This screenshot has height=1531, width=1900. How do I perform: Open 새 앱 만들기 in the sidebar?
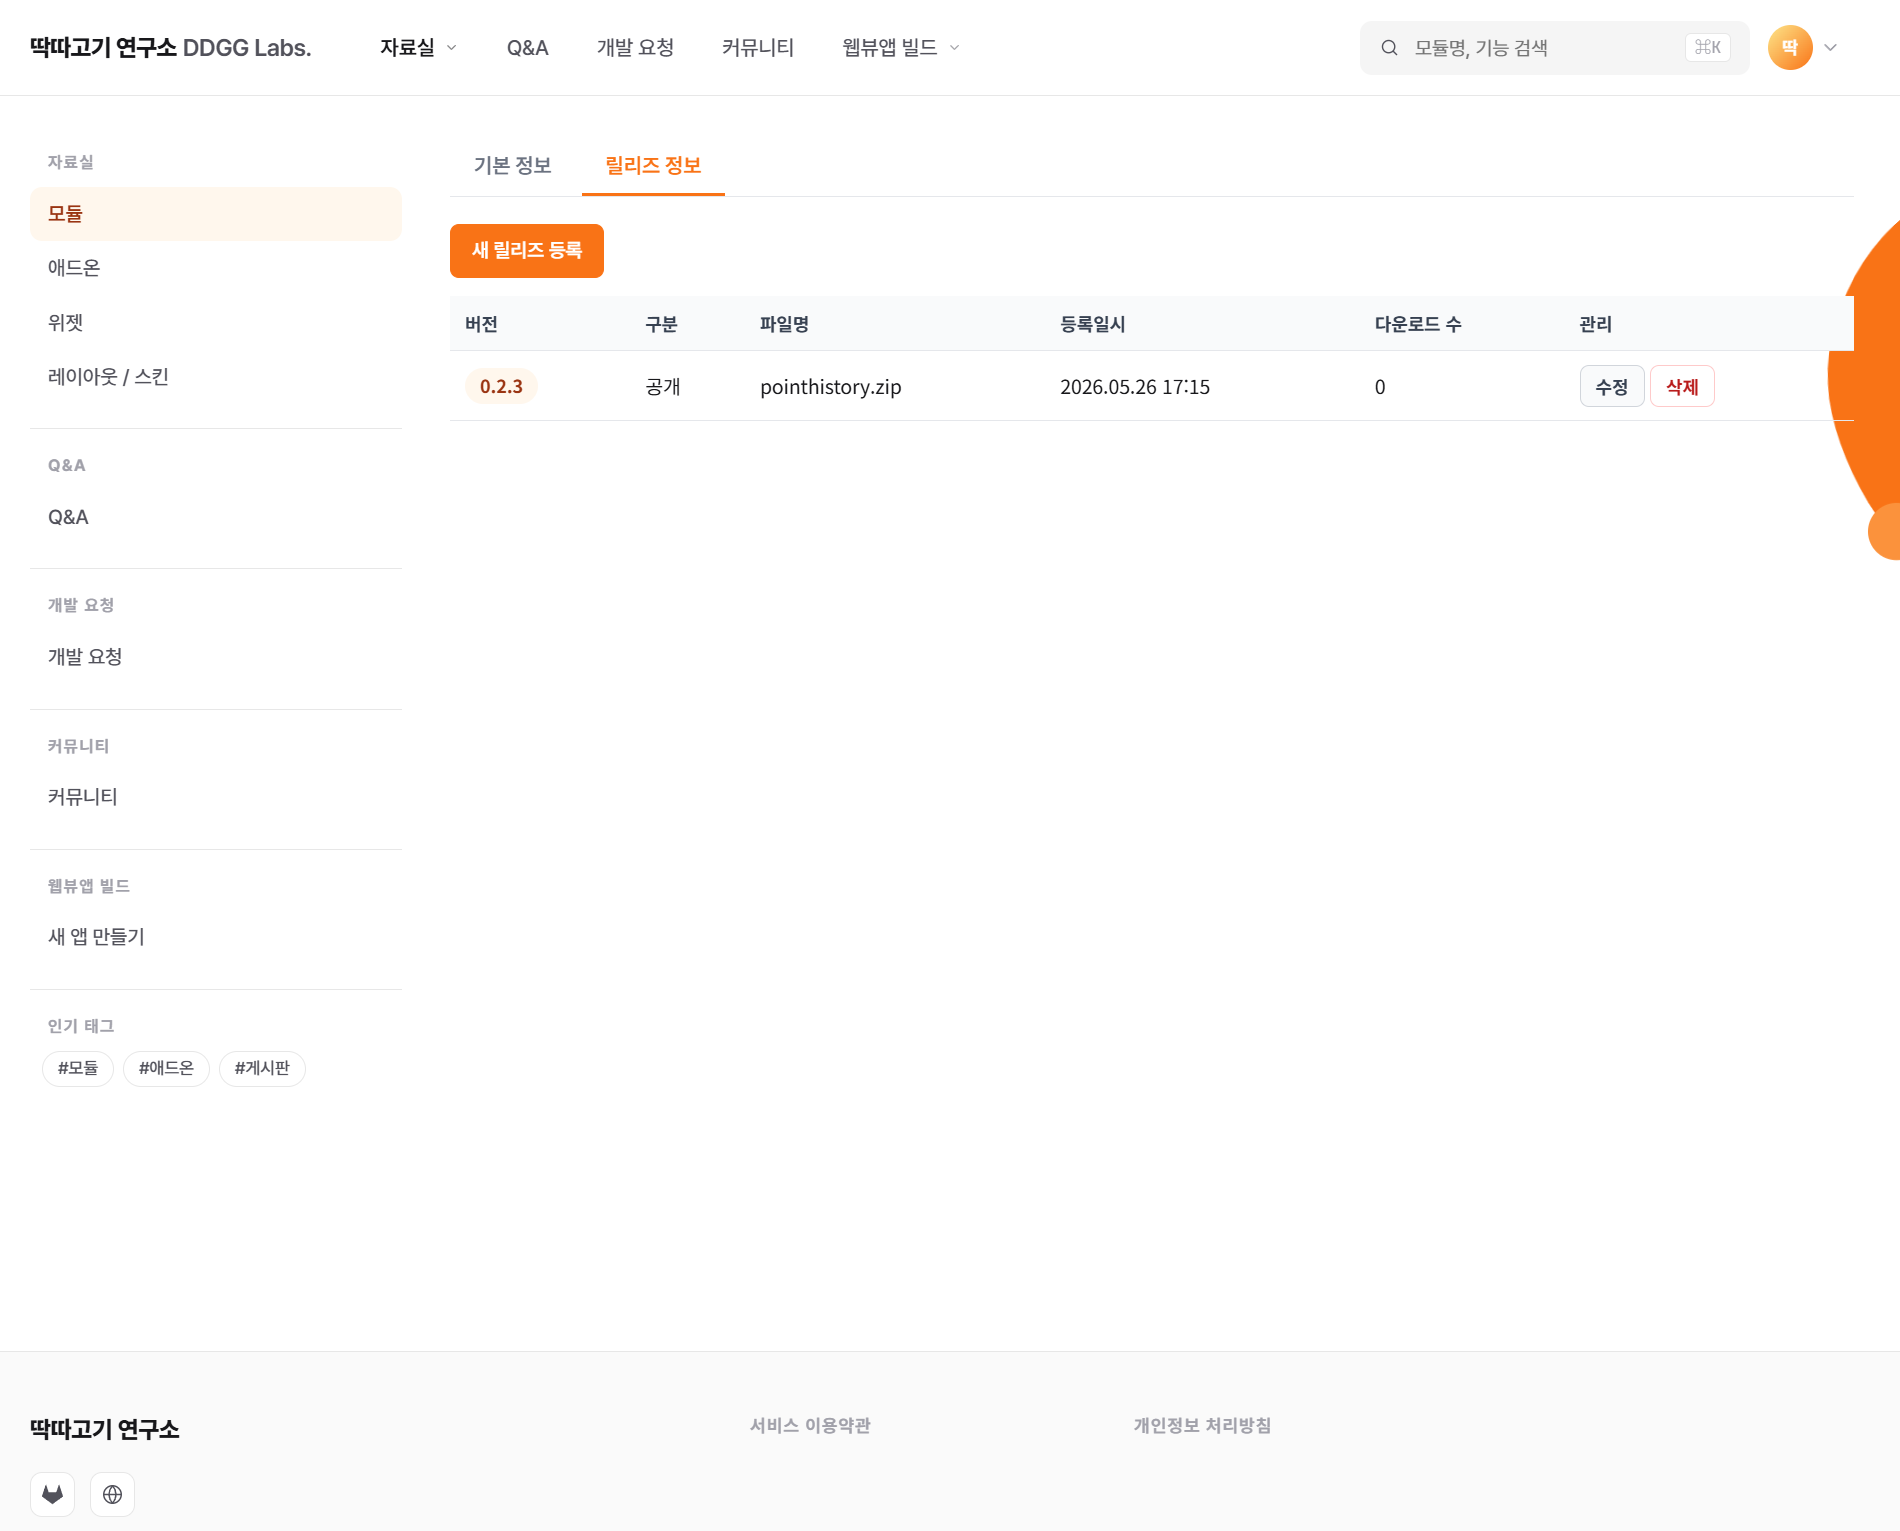pos(216,937)
